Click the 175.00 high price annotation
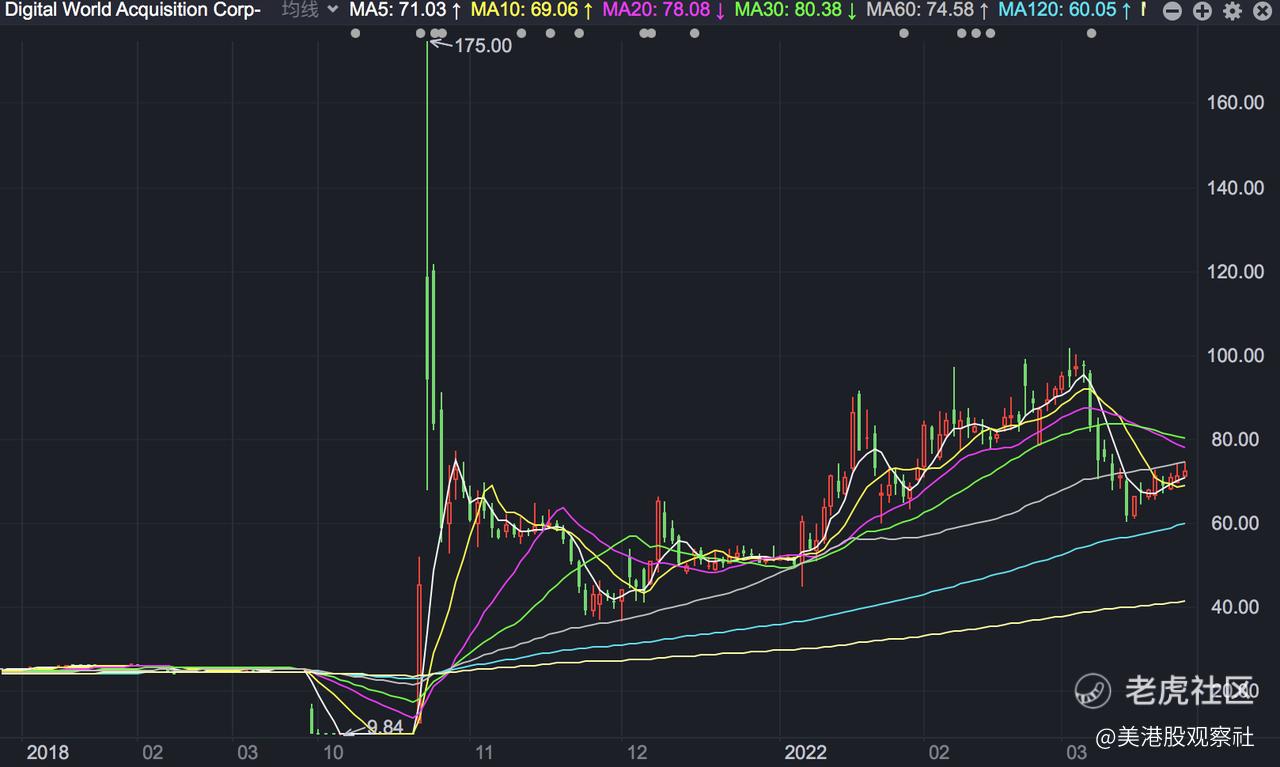The height and width of the screenshot is (767, 1280). click(483, 45)
